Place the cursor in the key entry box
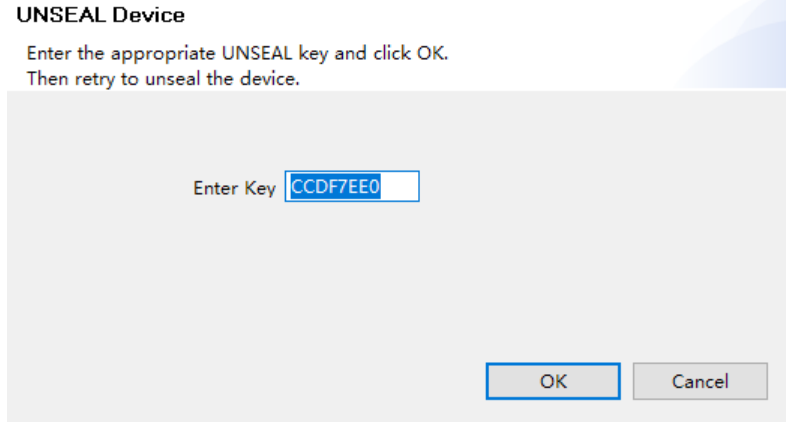Screen dimensions: 787x422 [352, 187]
